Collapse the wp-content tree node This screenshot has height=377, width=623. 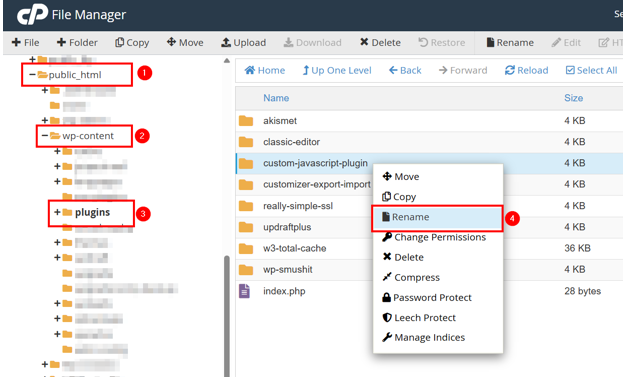pos(45,136)
